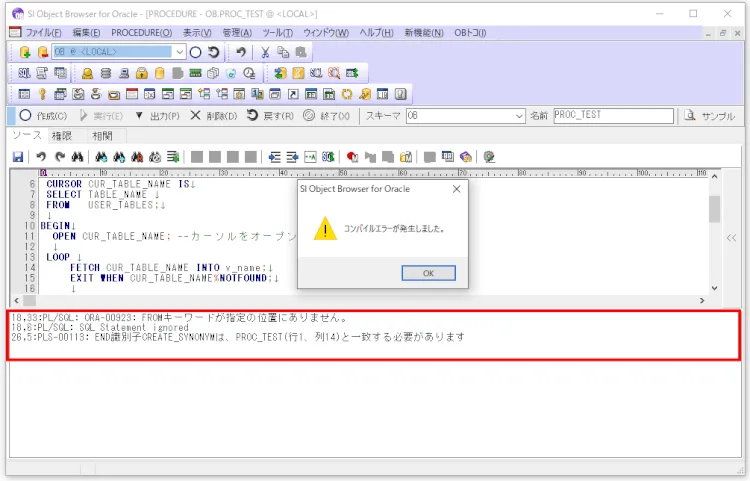Switch to the 権限 tab
The width and height of the screenshot is (750, 481).
pyautogui.click(x=62, y=136)
